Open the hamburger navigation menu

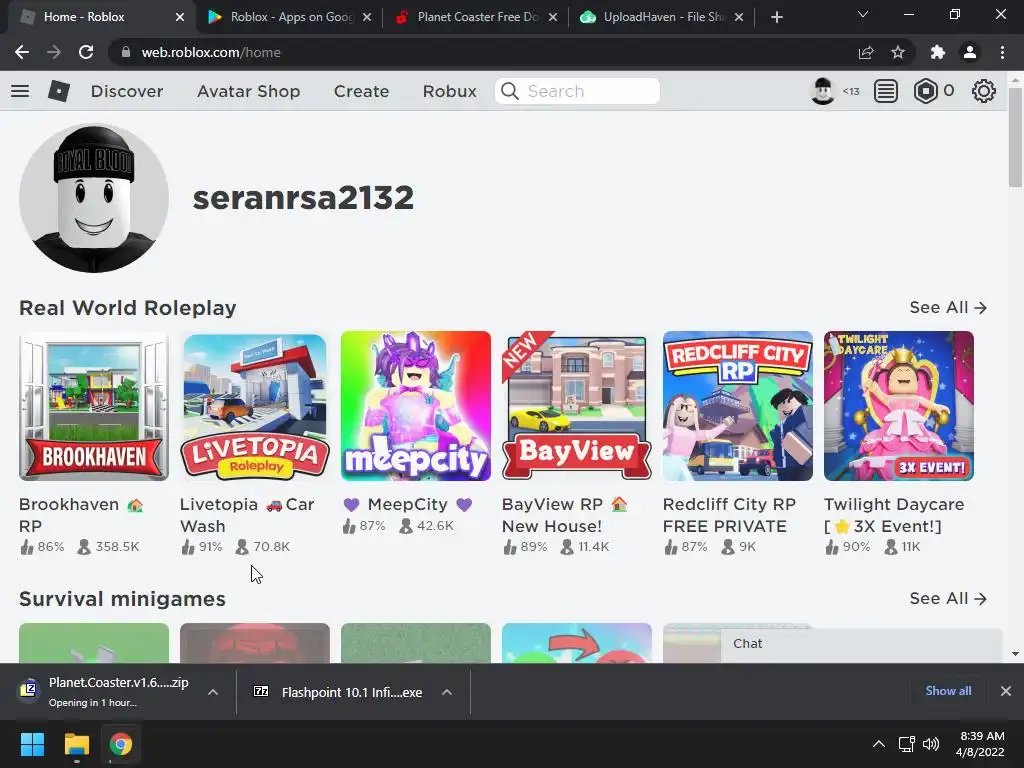coord(20,91)
